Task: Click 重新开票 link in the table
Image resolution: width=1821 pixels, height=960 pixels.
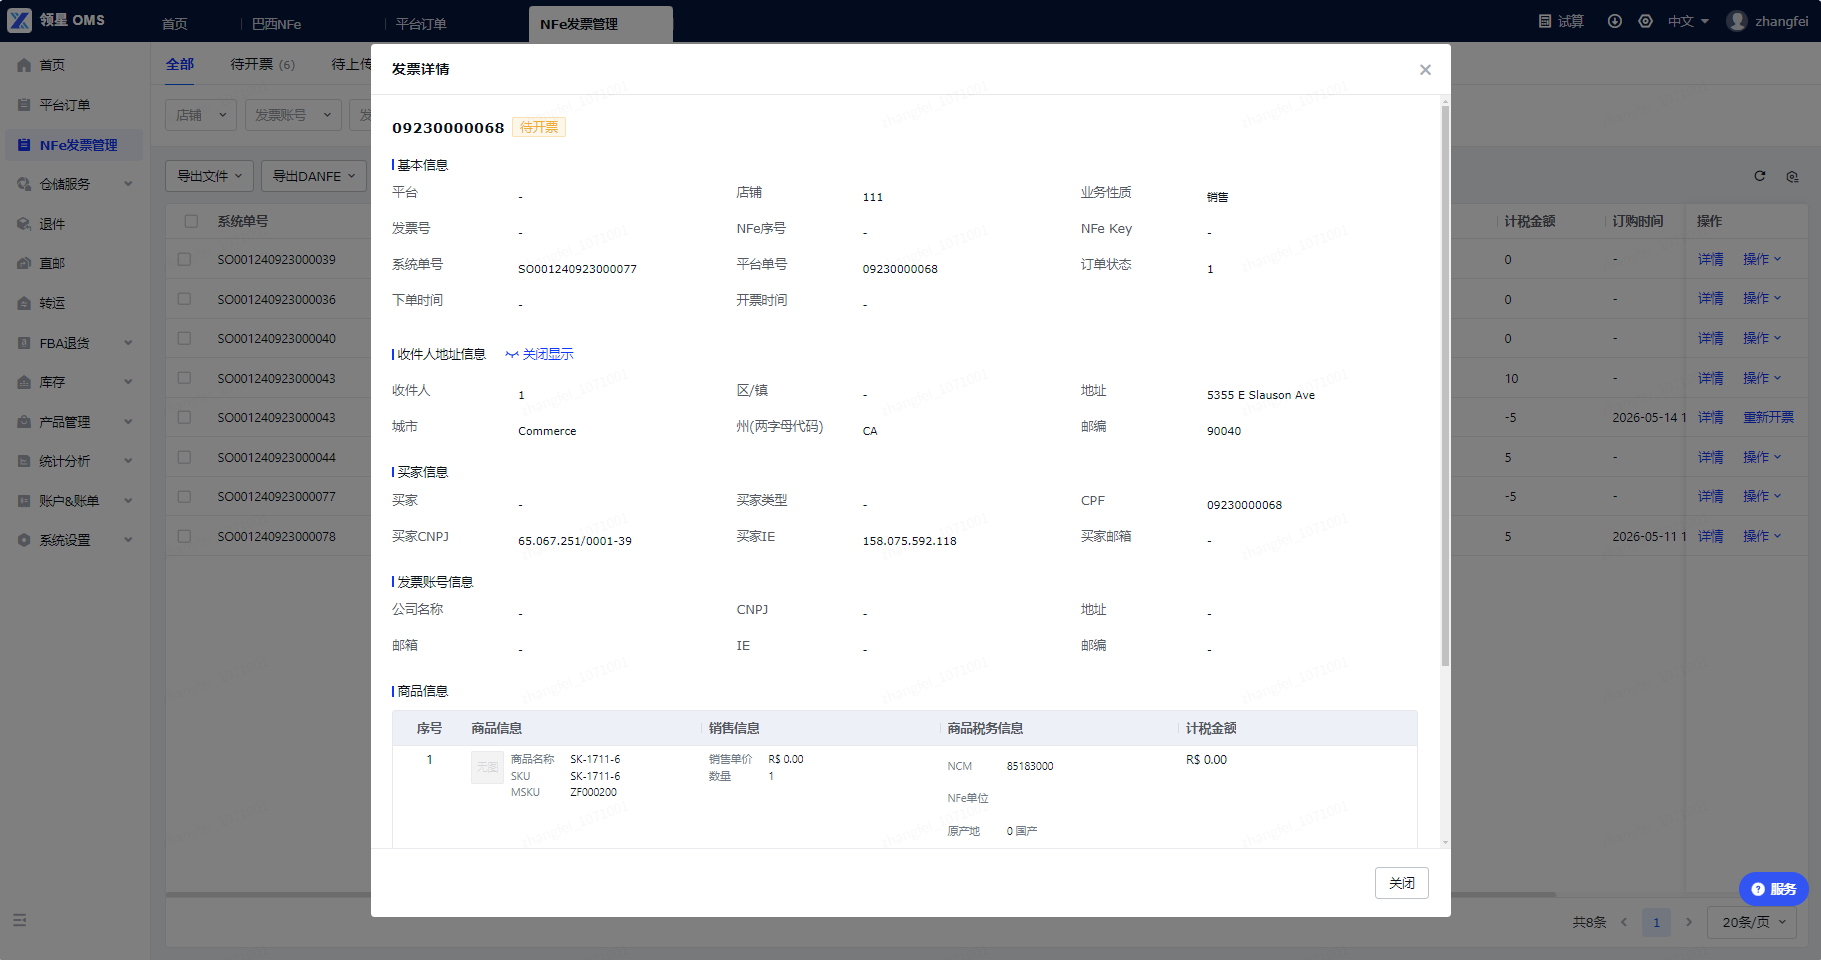Action: point(1768,417)
